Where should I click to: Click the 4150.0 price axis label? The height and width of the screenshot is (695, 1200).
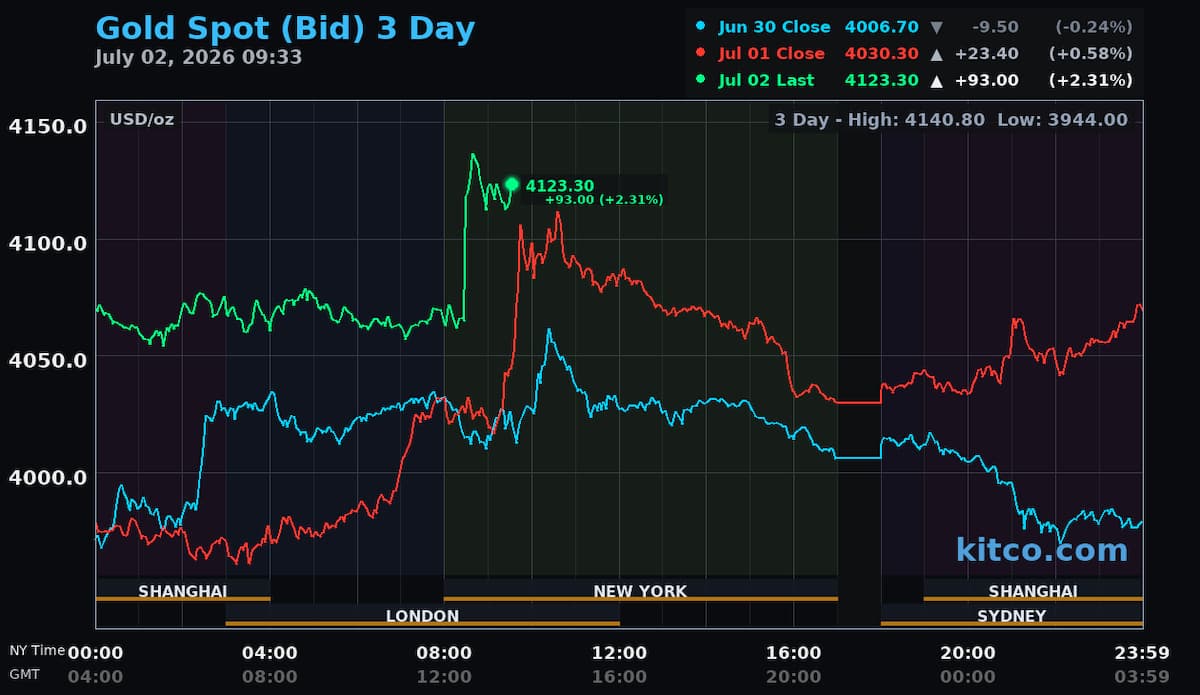[x=47, y=126]
